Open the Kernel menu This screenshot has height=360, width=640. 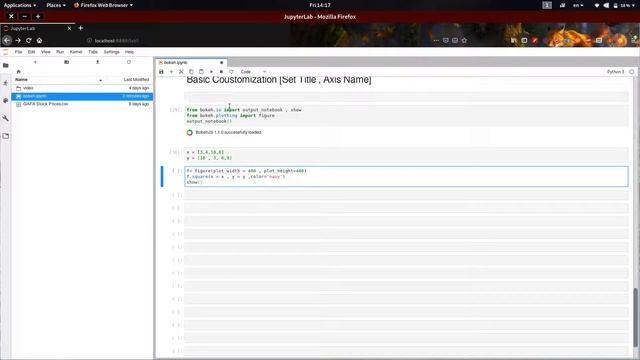click(76, 52)
